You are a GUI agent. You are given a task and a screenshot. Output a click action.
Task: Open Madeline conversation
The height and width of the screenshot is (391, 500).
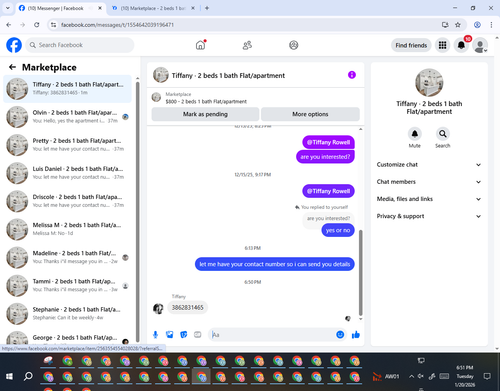point(67,257)
